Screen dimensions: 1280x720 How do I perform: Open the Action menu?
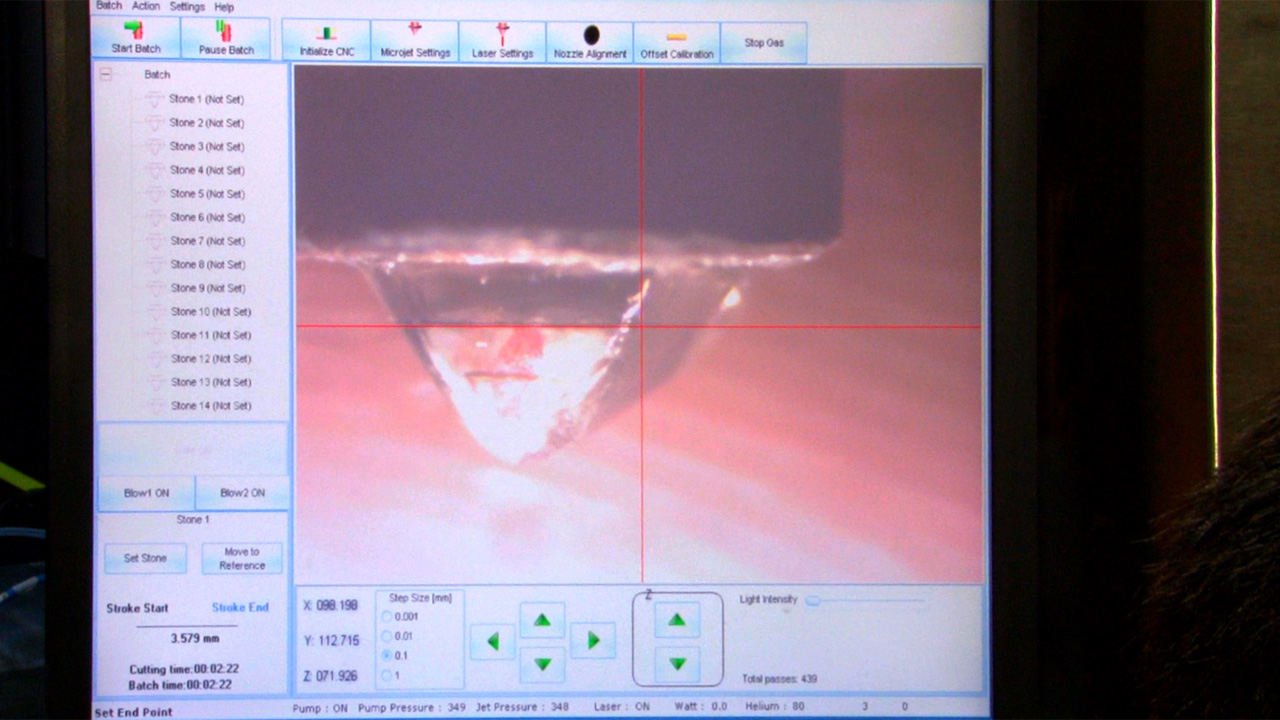pyautogui.click(x=146, y=6)
